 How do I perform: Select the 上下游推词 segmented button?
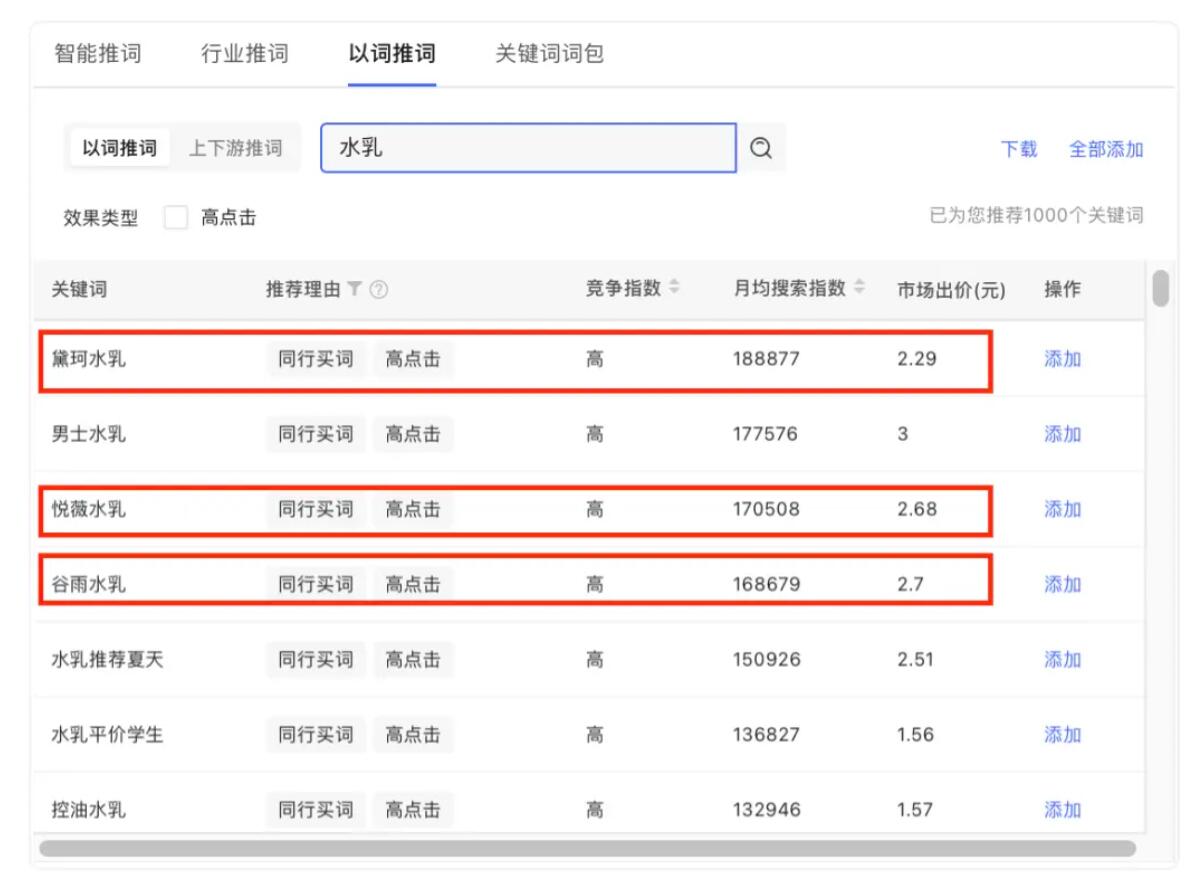tap(235, 147)
